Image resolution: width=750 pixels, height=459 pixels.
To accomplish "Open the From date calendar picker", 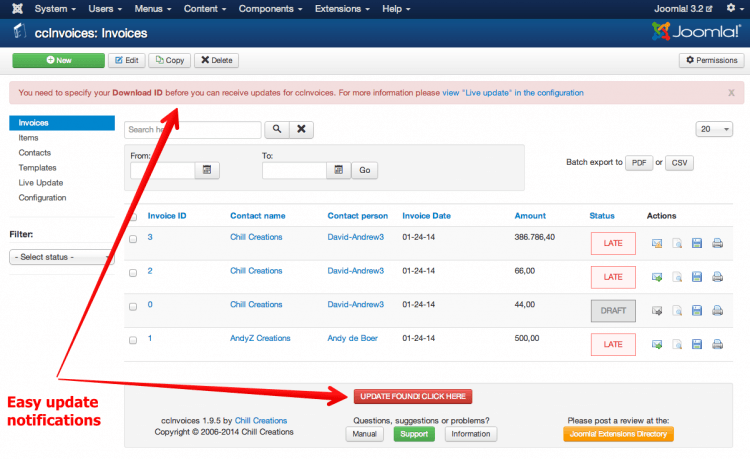I will 207,171.
